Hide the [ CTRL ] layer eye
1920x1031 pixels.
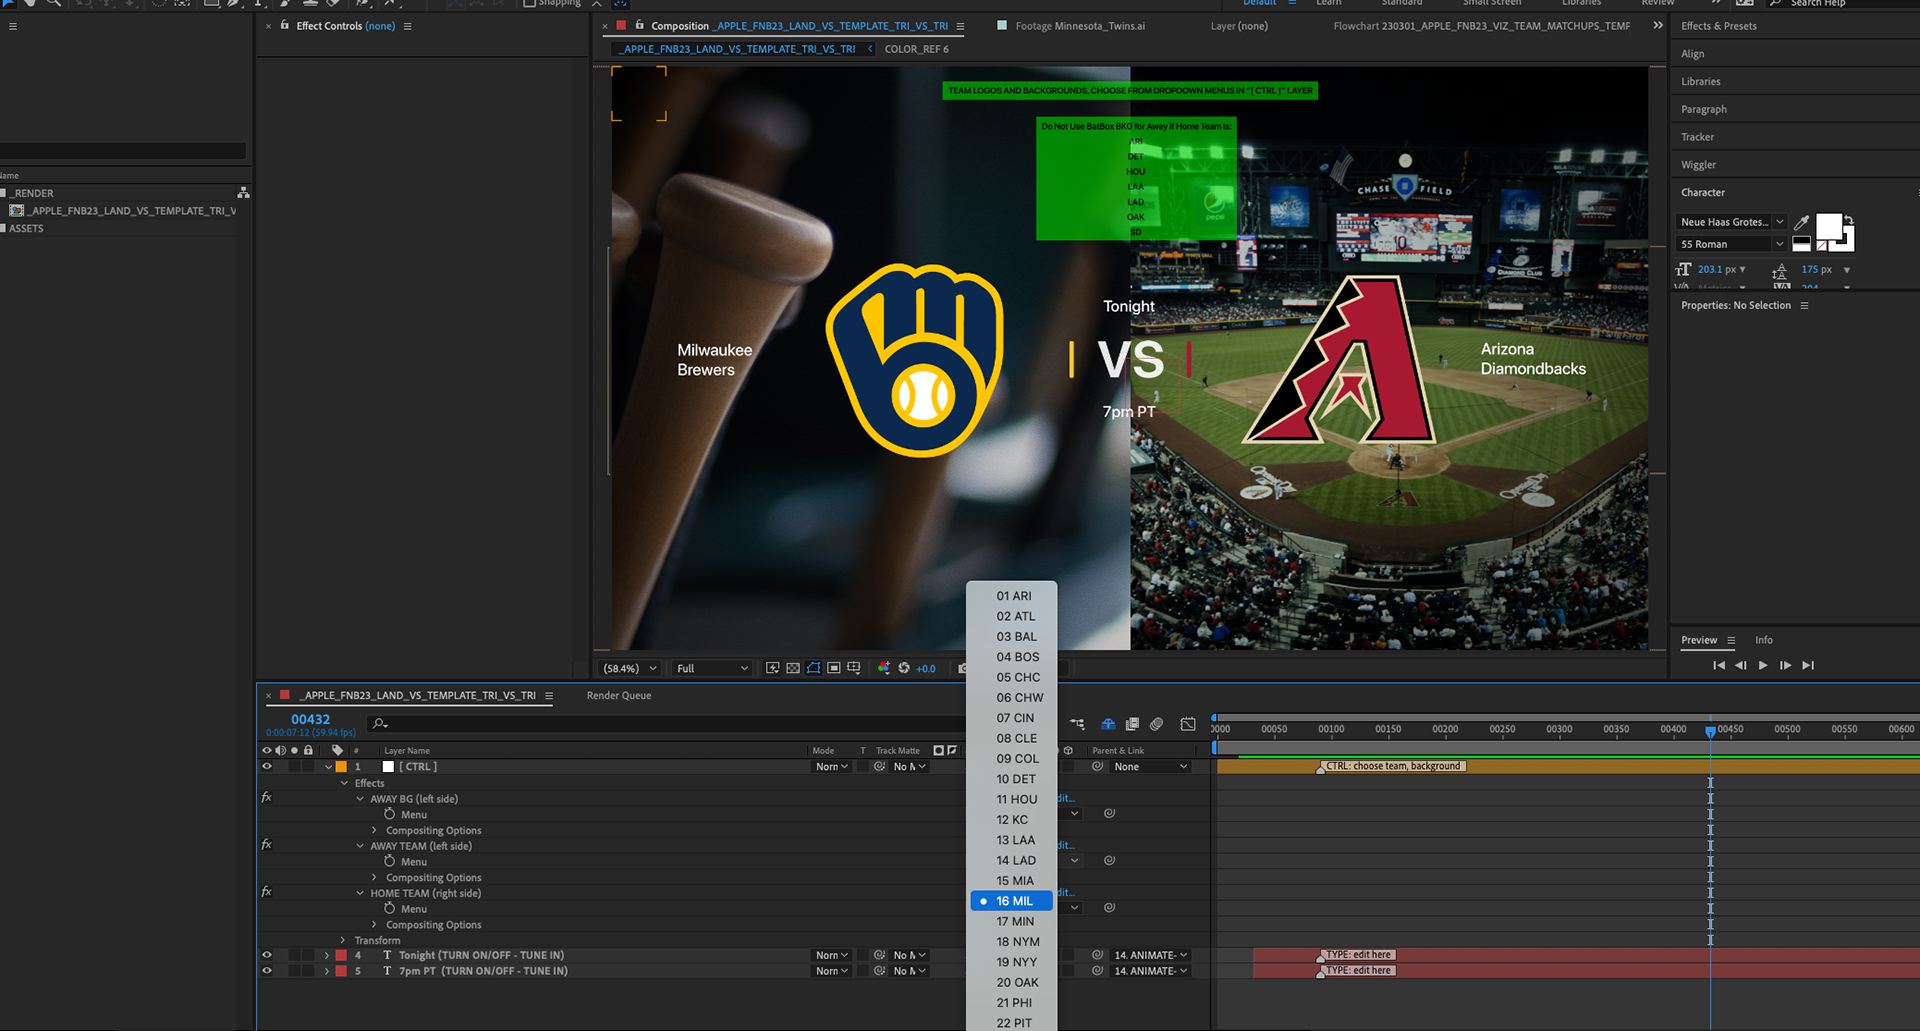tap(267, 767)
